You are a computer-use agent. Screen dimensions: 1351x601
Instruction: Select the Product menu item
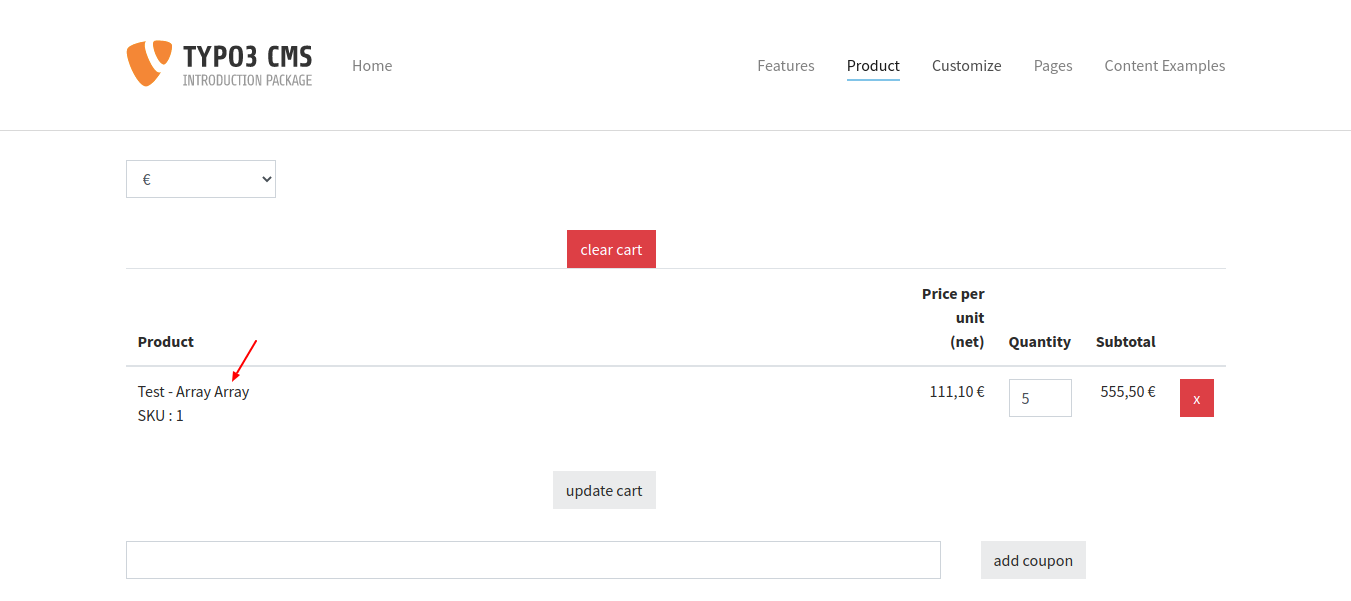point(873,66)
